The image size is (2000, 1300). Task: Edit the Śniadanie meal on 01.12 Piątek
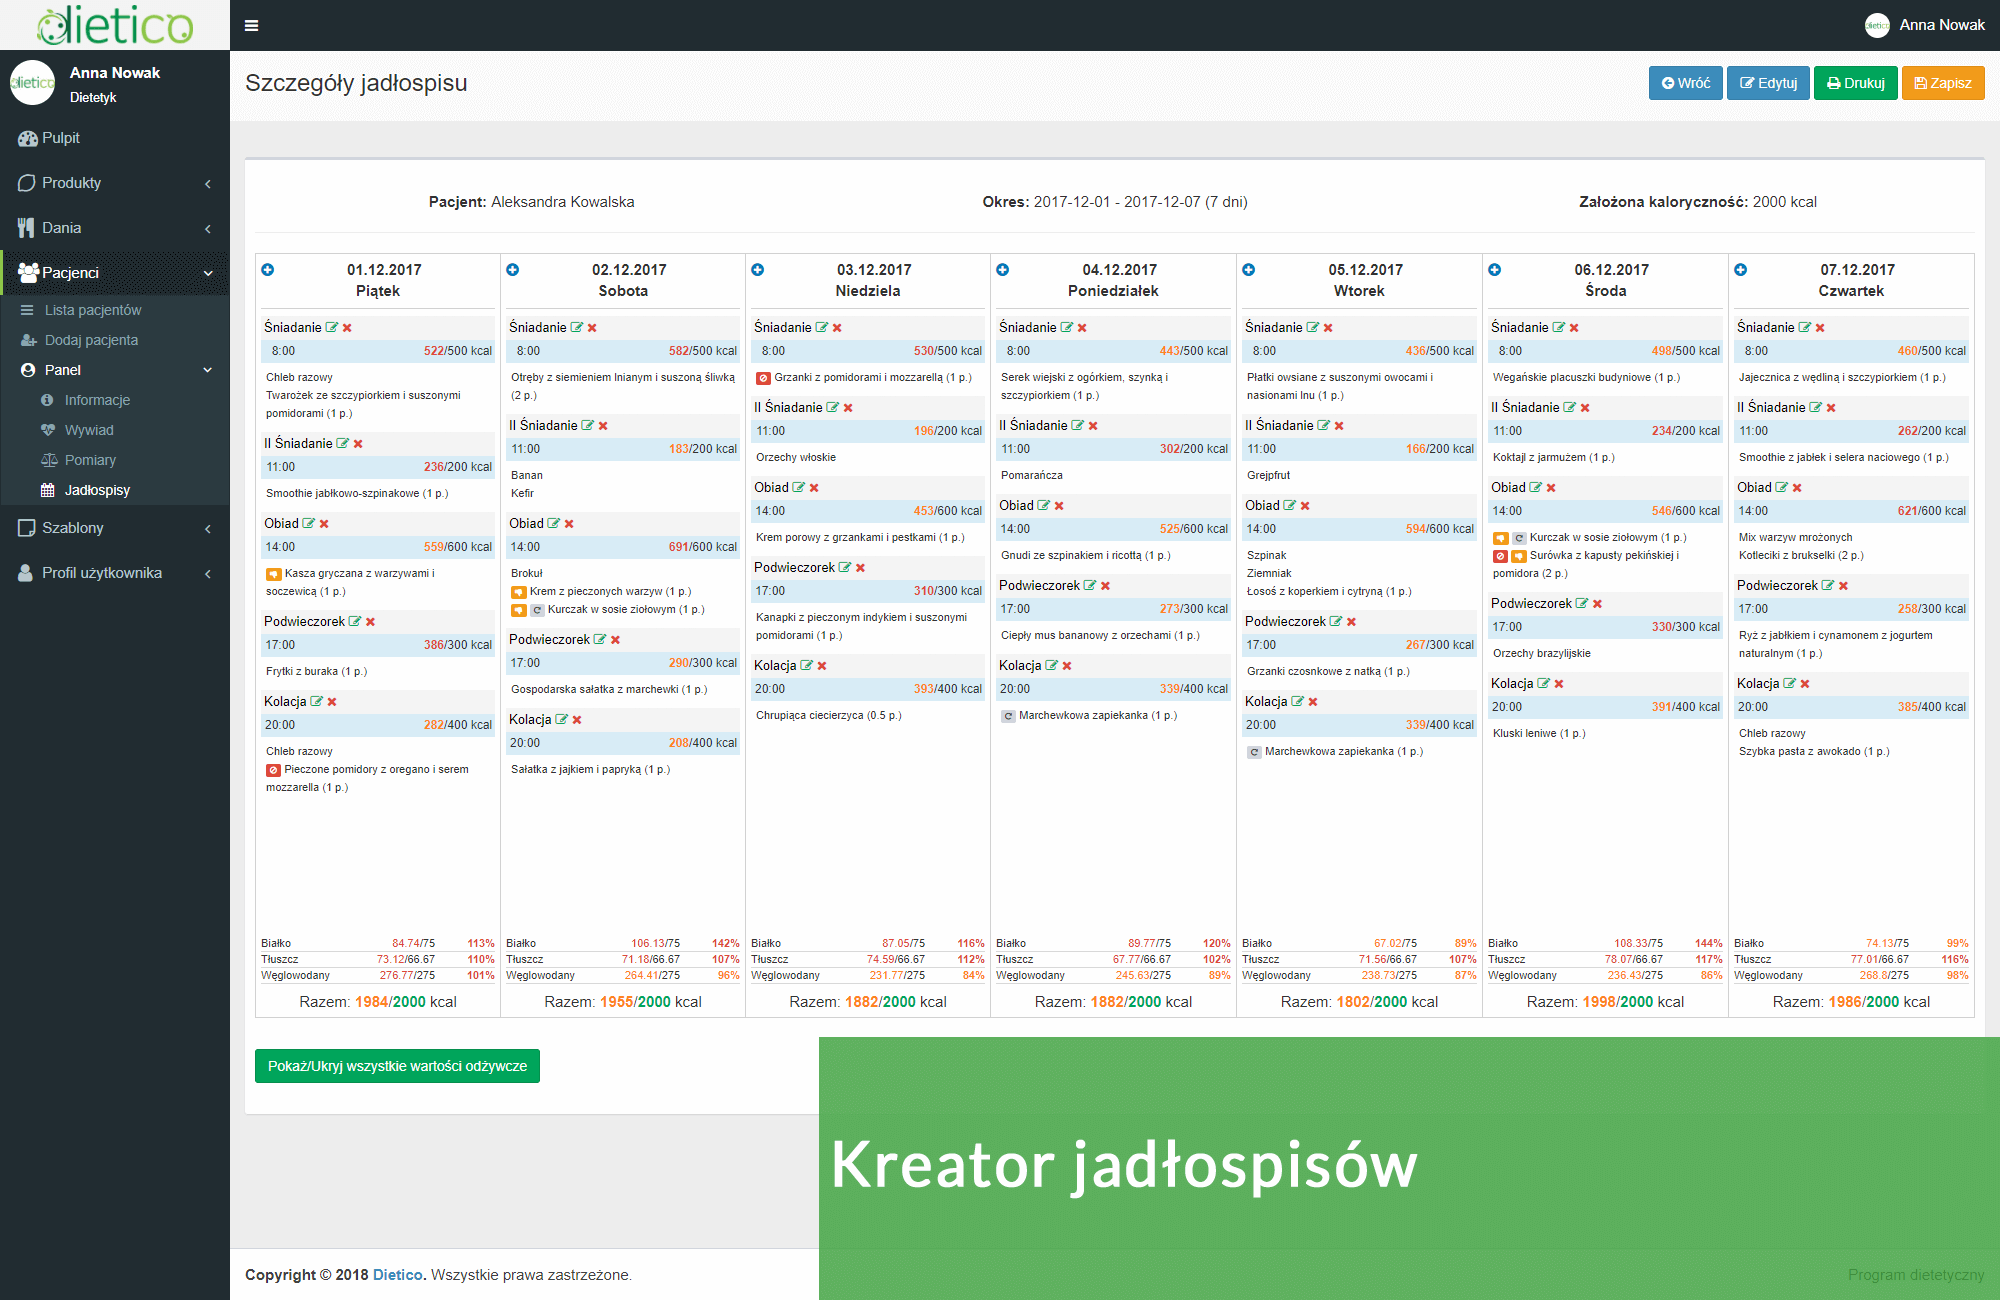[330, 327]
